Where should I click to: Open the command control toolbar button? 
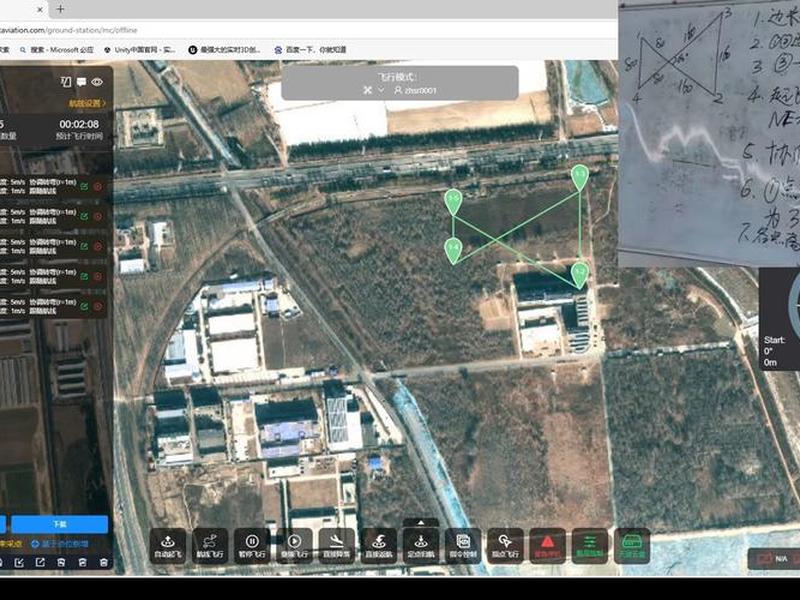tap(463, 546)
